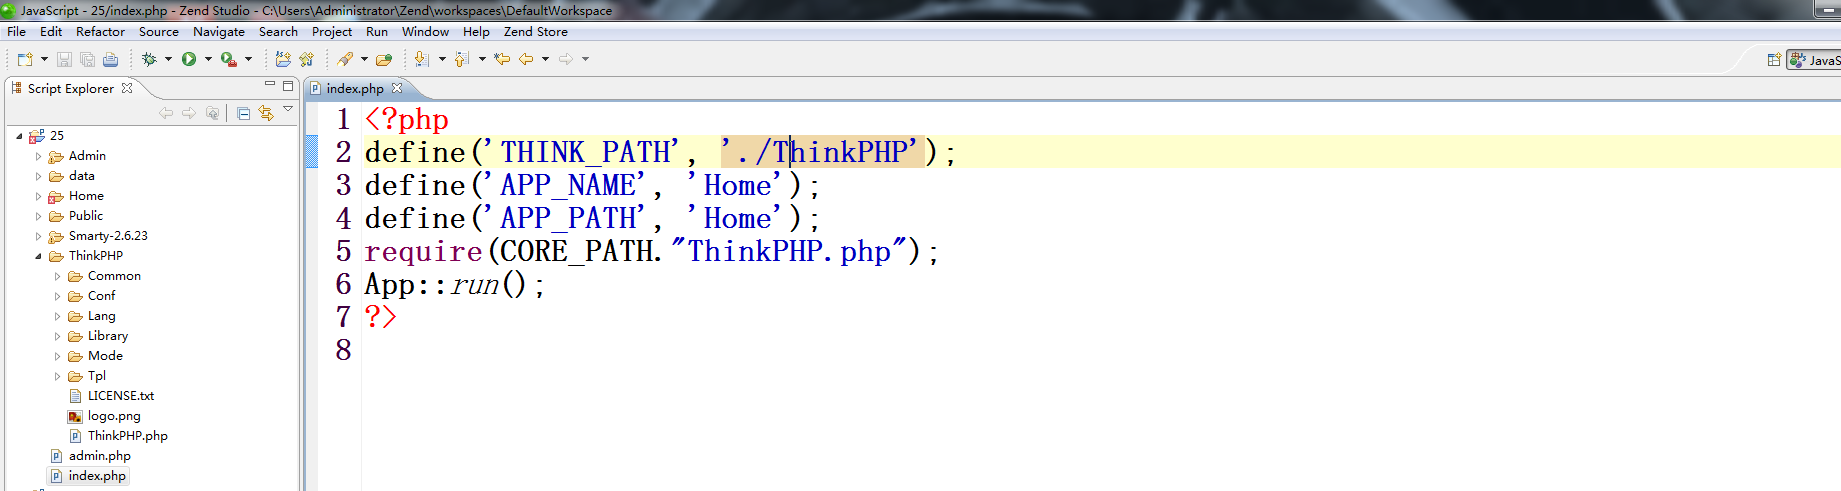1841x491 pixels.
Task: Collapse All in Script Explorer
Action: [244, 113]
